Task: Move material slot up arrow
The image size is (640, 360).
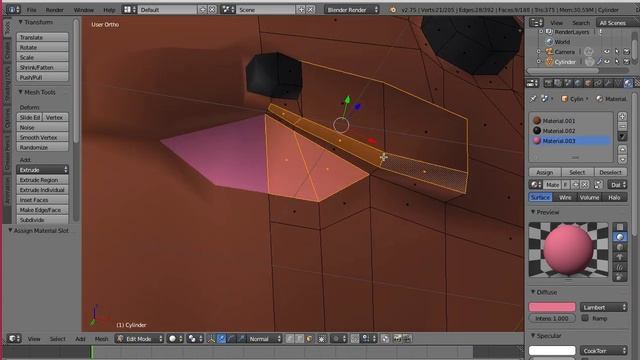Action: click(x=622, y=149)
